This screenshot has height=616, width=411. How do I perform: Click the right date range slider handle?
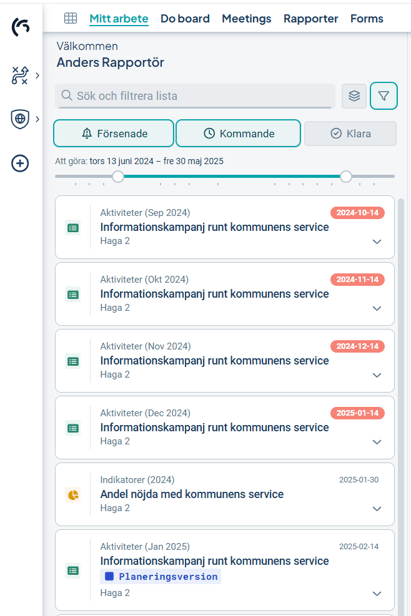346,177
